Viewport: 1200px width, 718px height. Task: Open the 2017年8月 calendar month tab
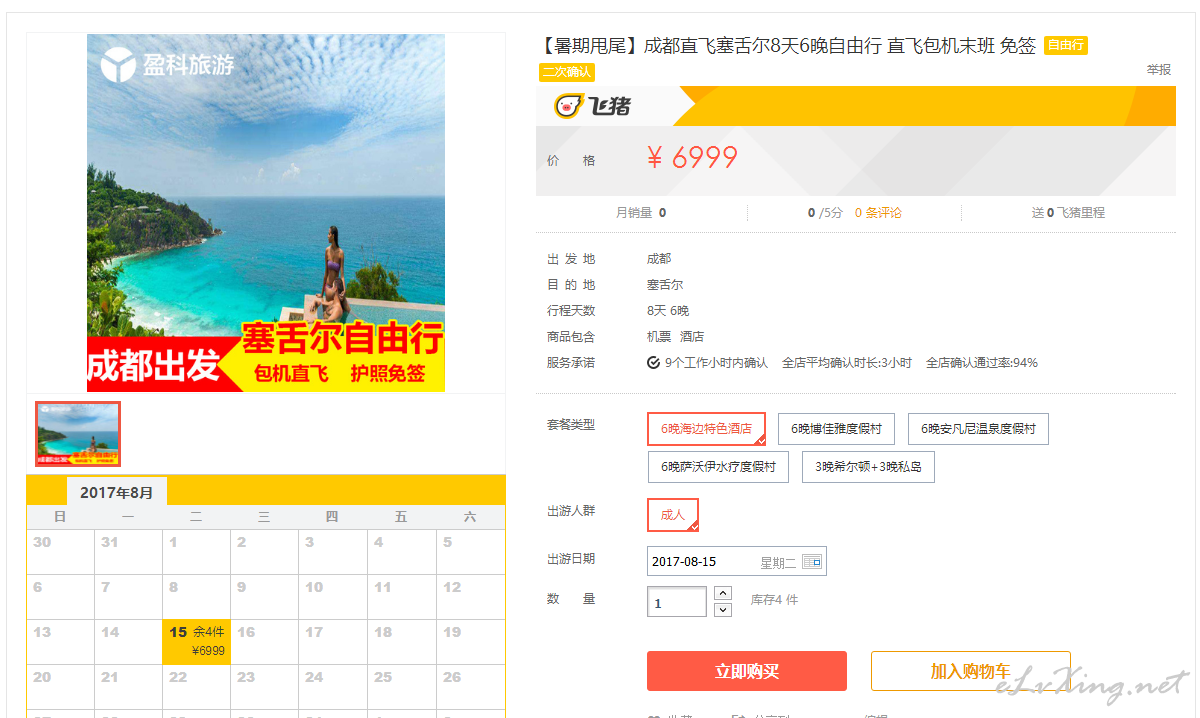pos(117,492)
